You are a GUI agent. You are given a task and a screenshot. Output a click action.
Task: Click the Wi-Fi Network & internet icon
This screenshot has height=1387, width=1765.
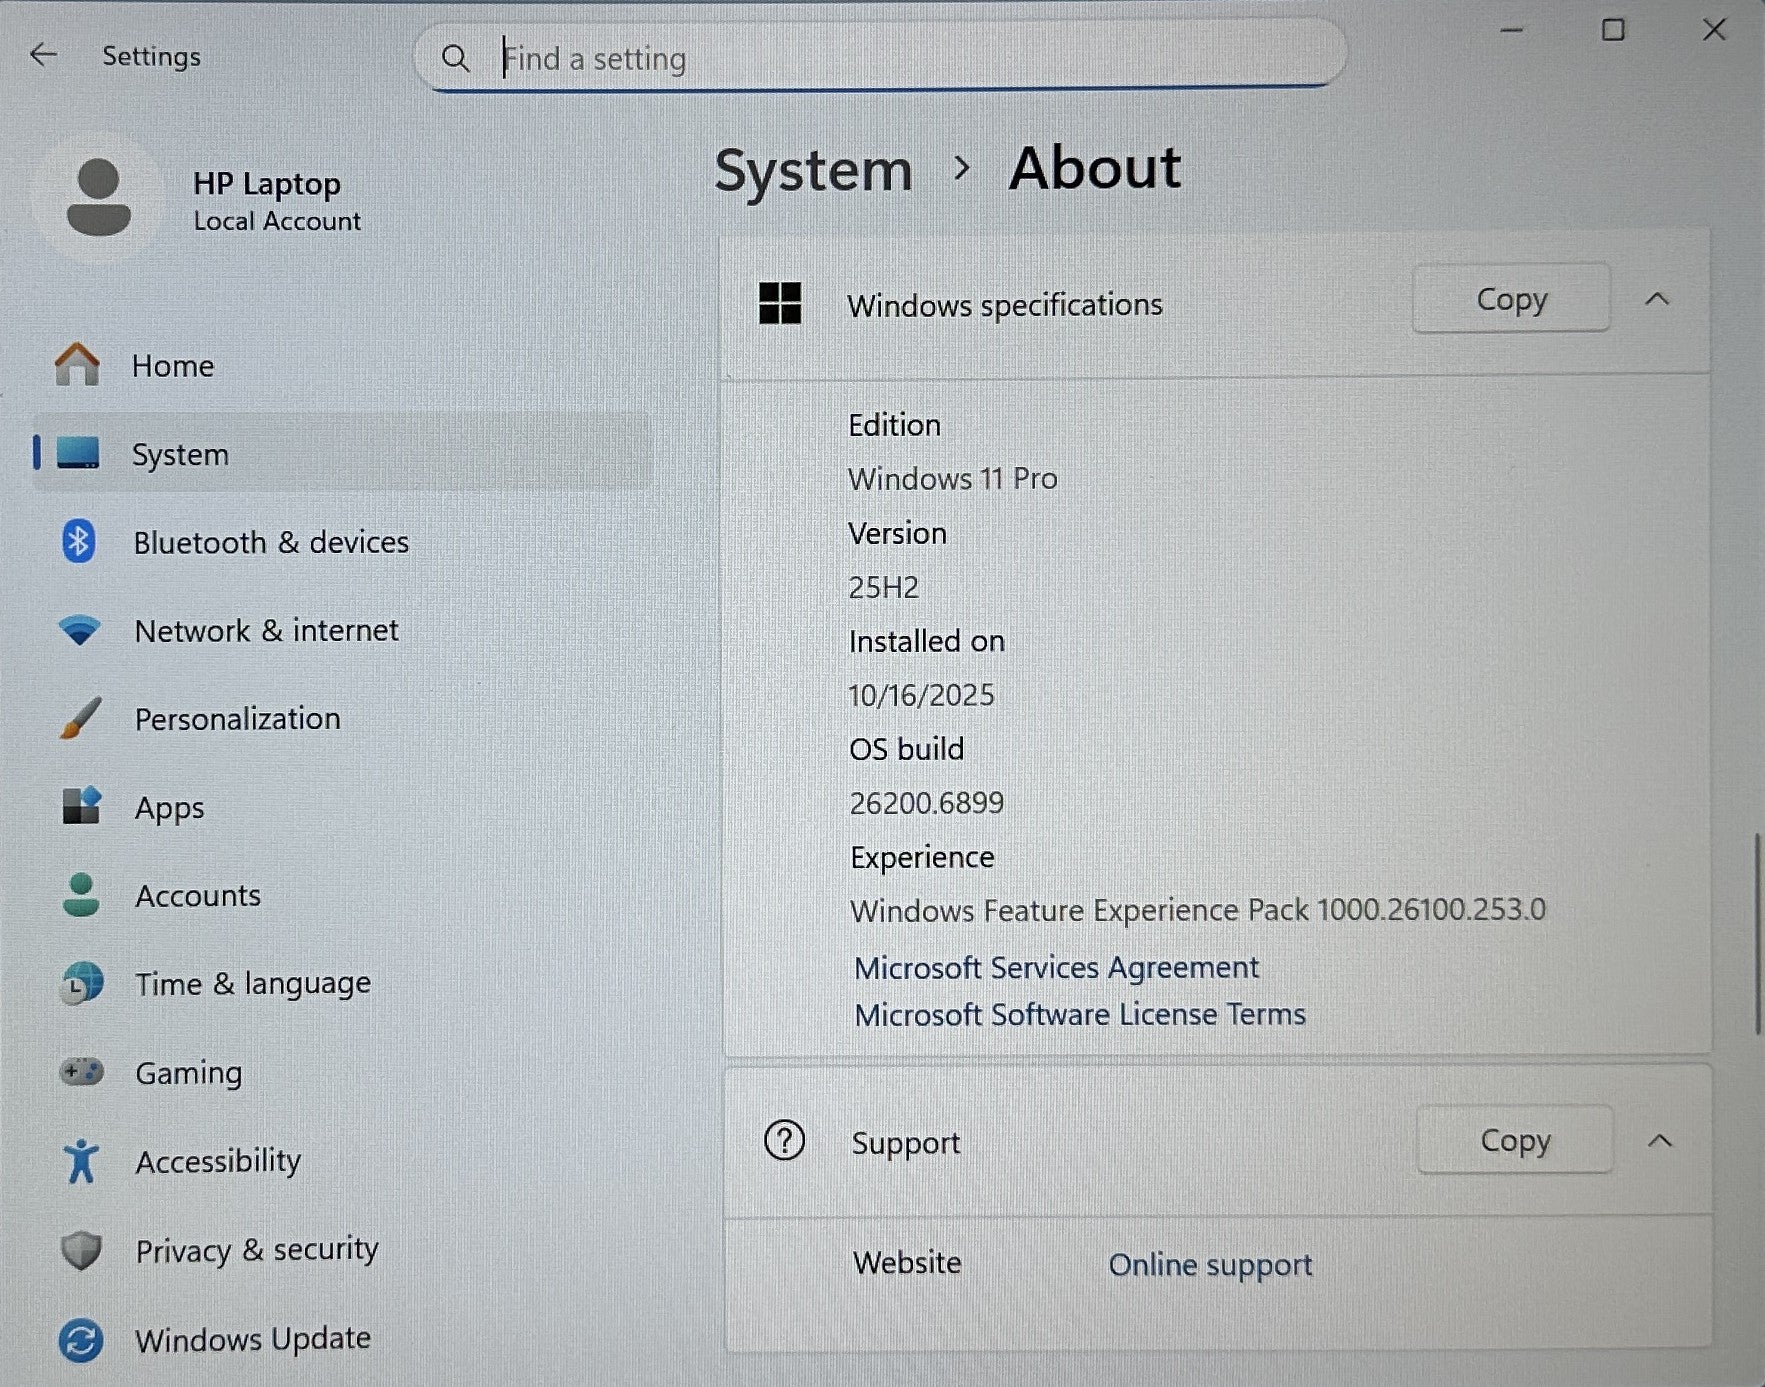click(79, 630)
